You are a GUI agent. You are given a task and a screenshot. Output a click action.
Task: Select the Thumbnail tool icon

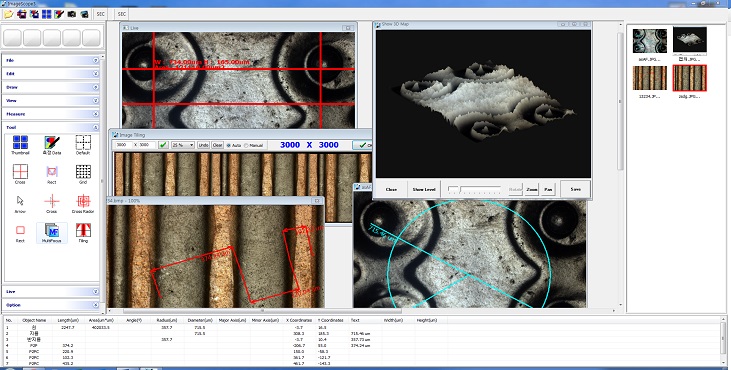click(x=20, y=145)
